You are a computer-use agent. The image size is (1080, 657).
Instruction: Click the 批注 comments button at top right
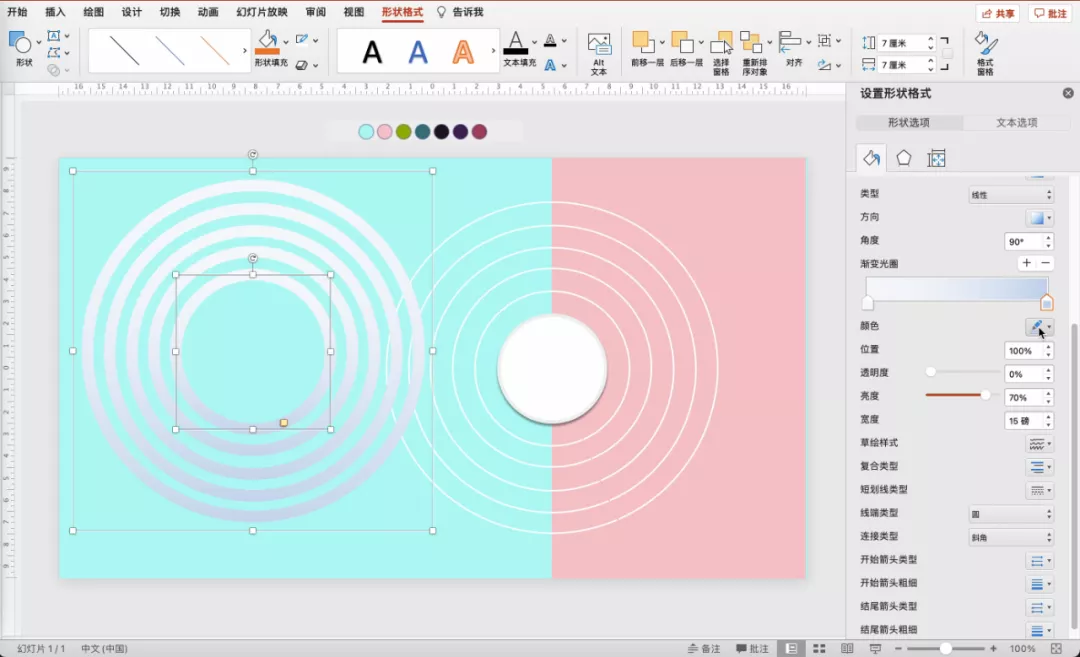pos(1050,13)
